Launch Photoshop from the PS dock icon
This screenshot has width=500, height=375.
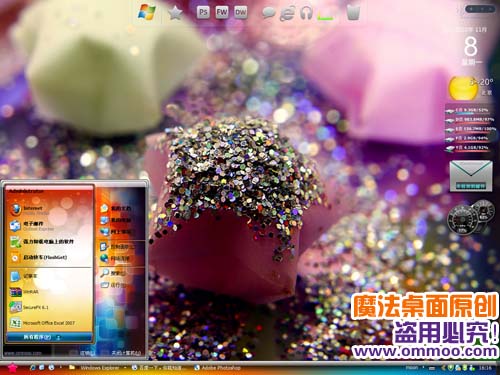(x=203, y=13)
